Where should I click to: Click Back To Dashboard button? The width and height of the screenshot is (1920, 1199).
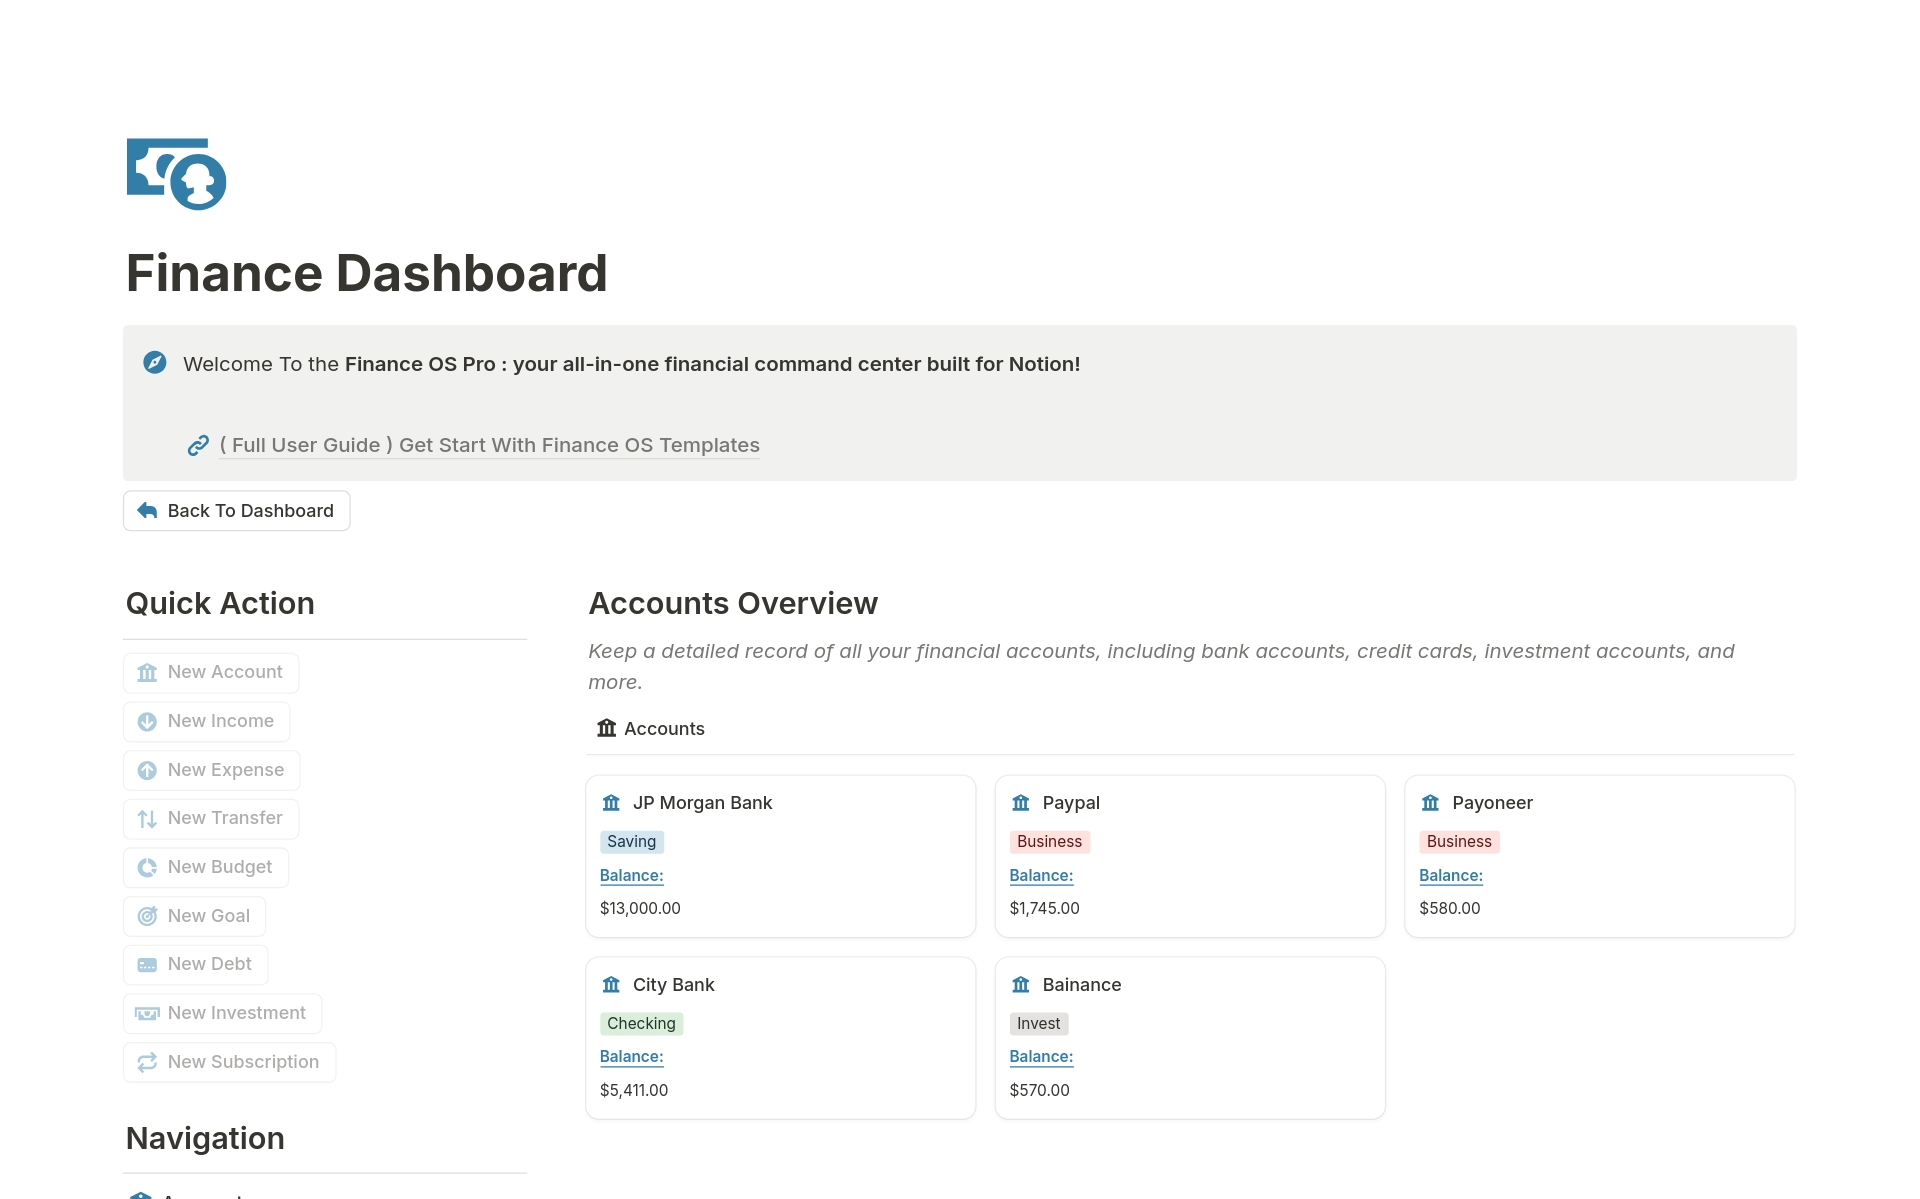[235, 510]
